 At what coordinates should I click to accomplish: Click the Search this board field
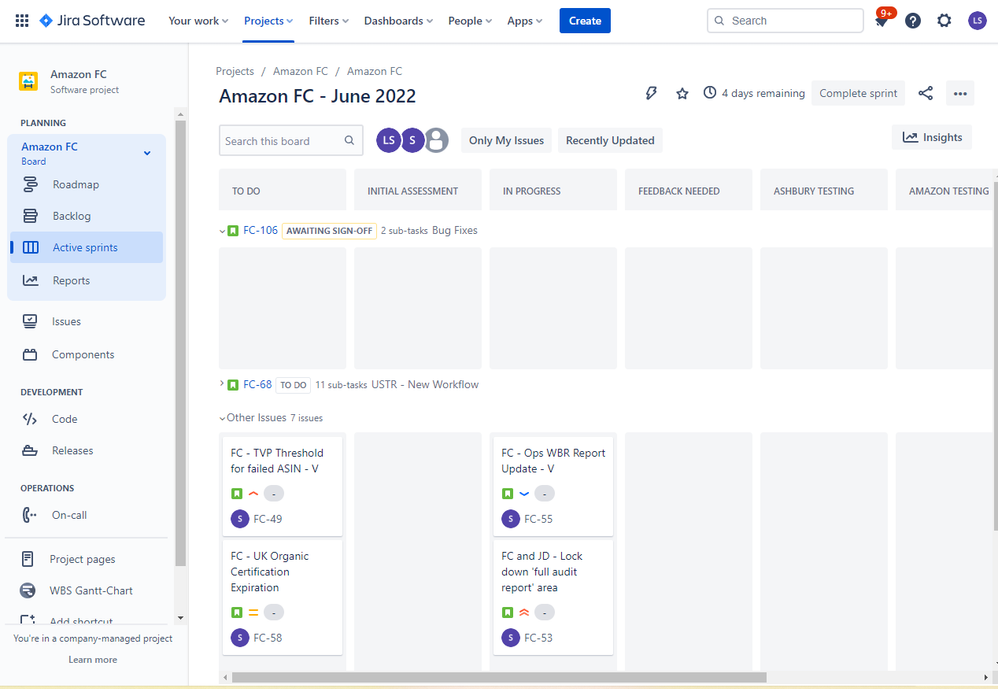[291, 141]
